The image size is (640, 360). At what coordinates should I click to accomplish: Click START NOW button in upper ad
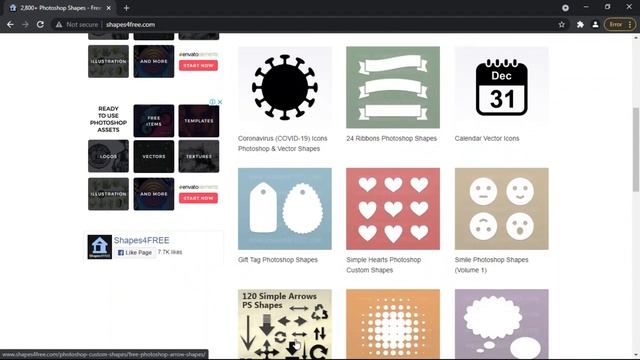198,65
